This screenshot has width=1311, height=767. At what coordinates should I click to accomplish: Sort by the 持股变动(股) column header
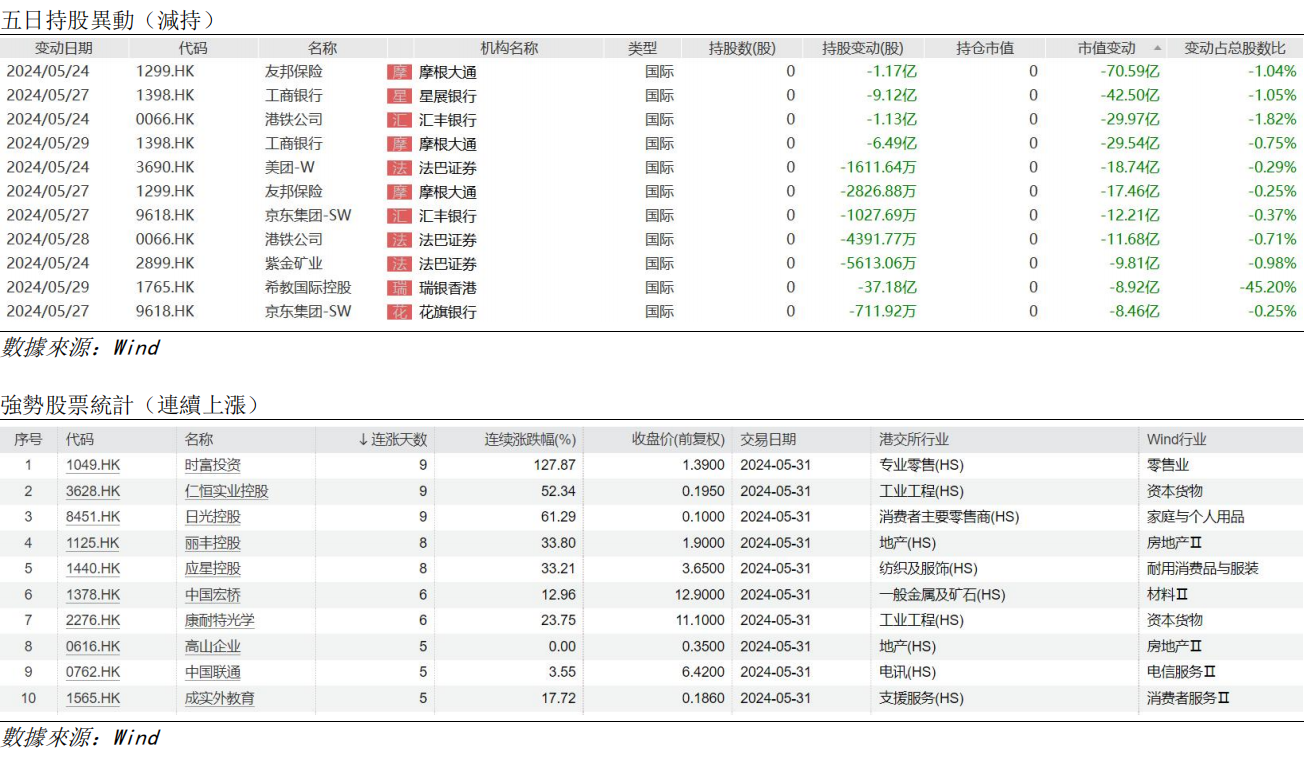pos(862,48)
